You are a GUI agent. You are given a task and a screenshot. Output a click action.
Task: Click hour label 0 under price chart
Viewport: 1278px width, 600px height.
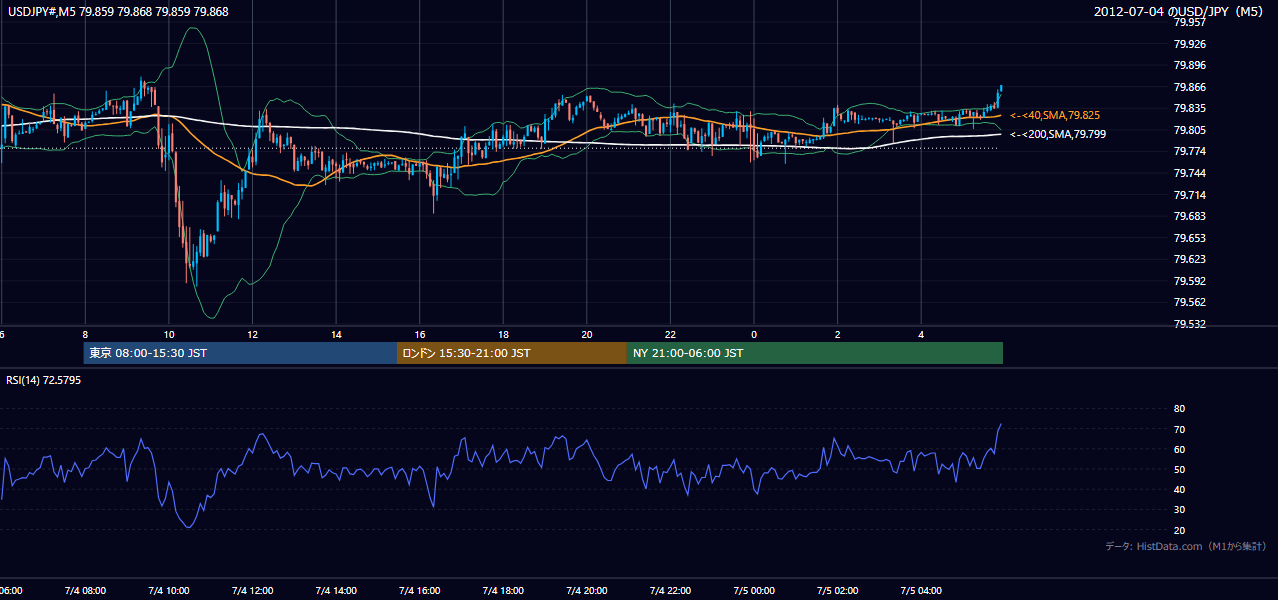coord(754,335)
